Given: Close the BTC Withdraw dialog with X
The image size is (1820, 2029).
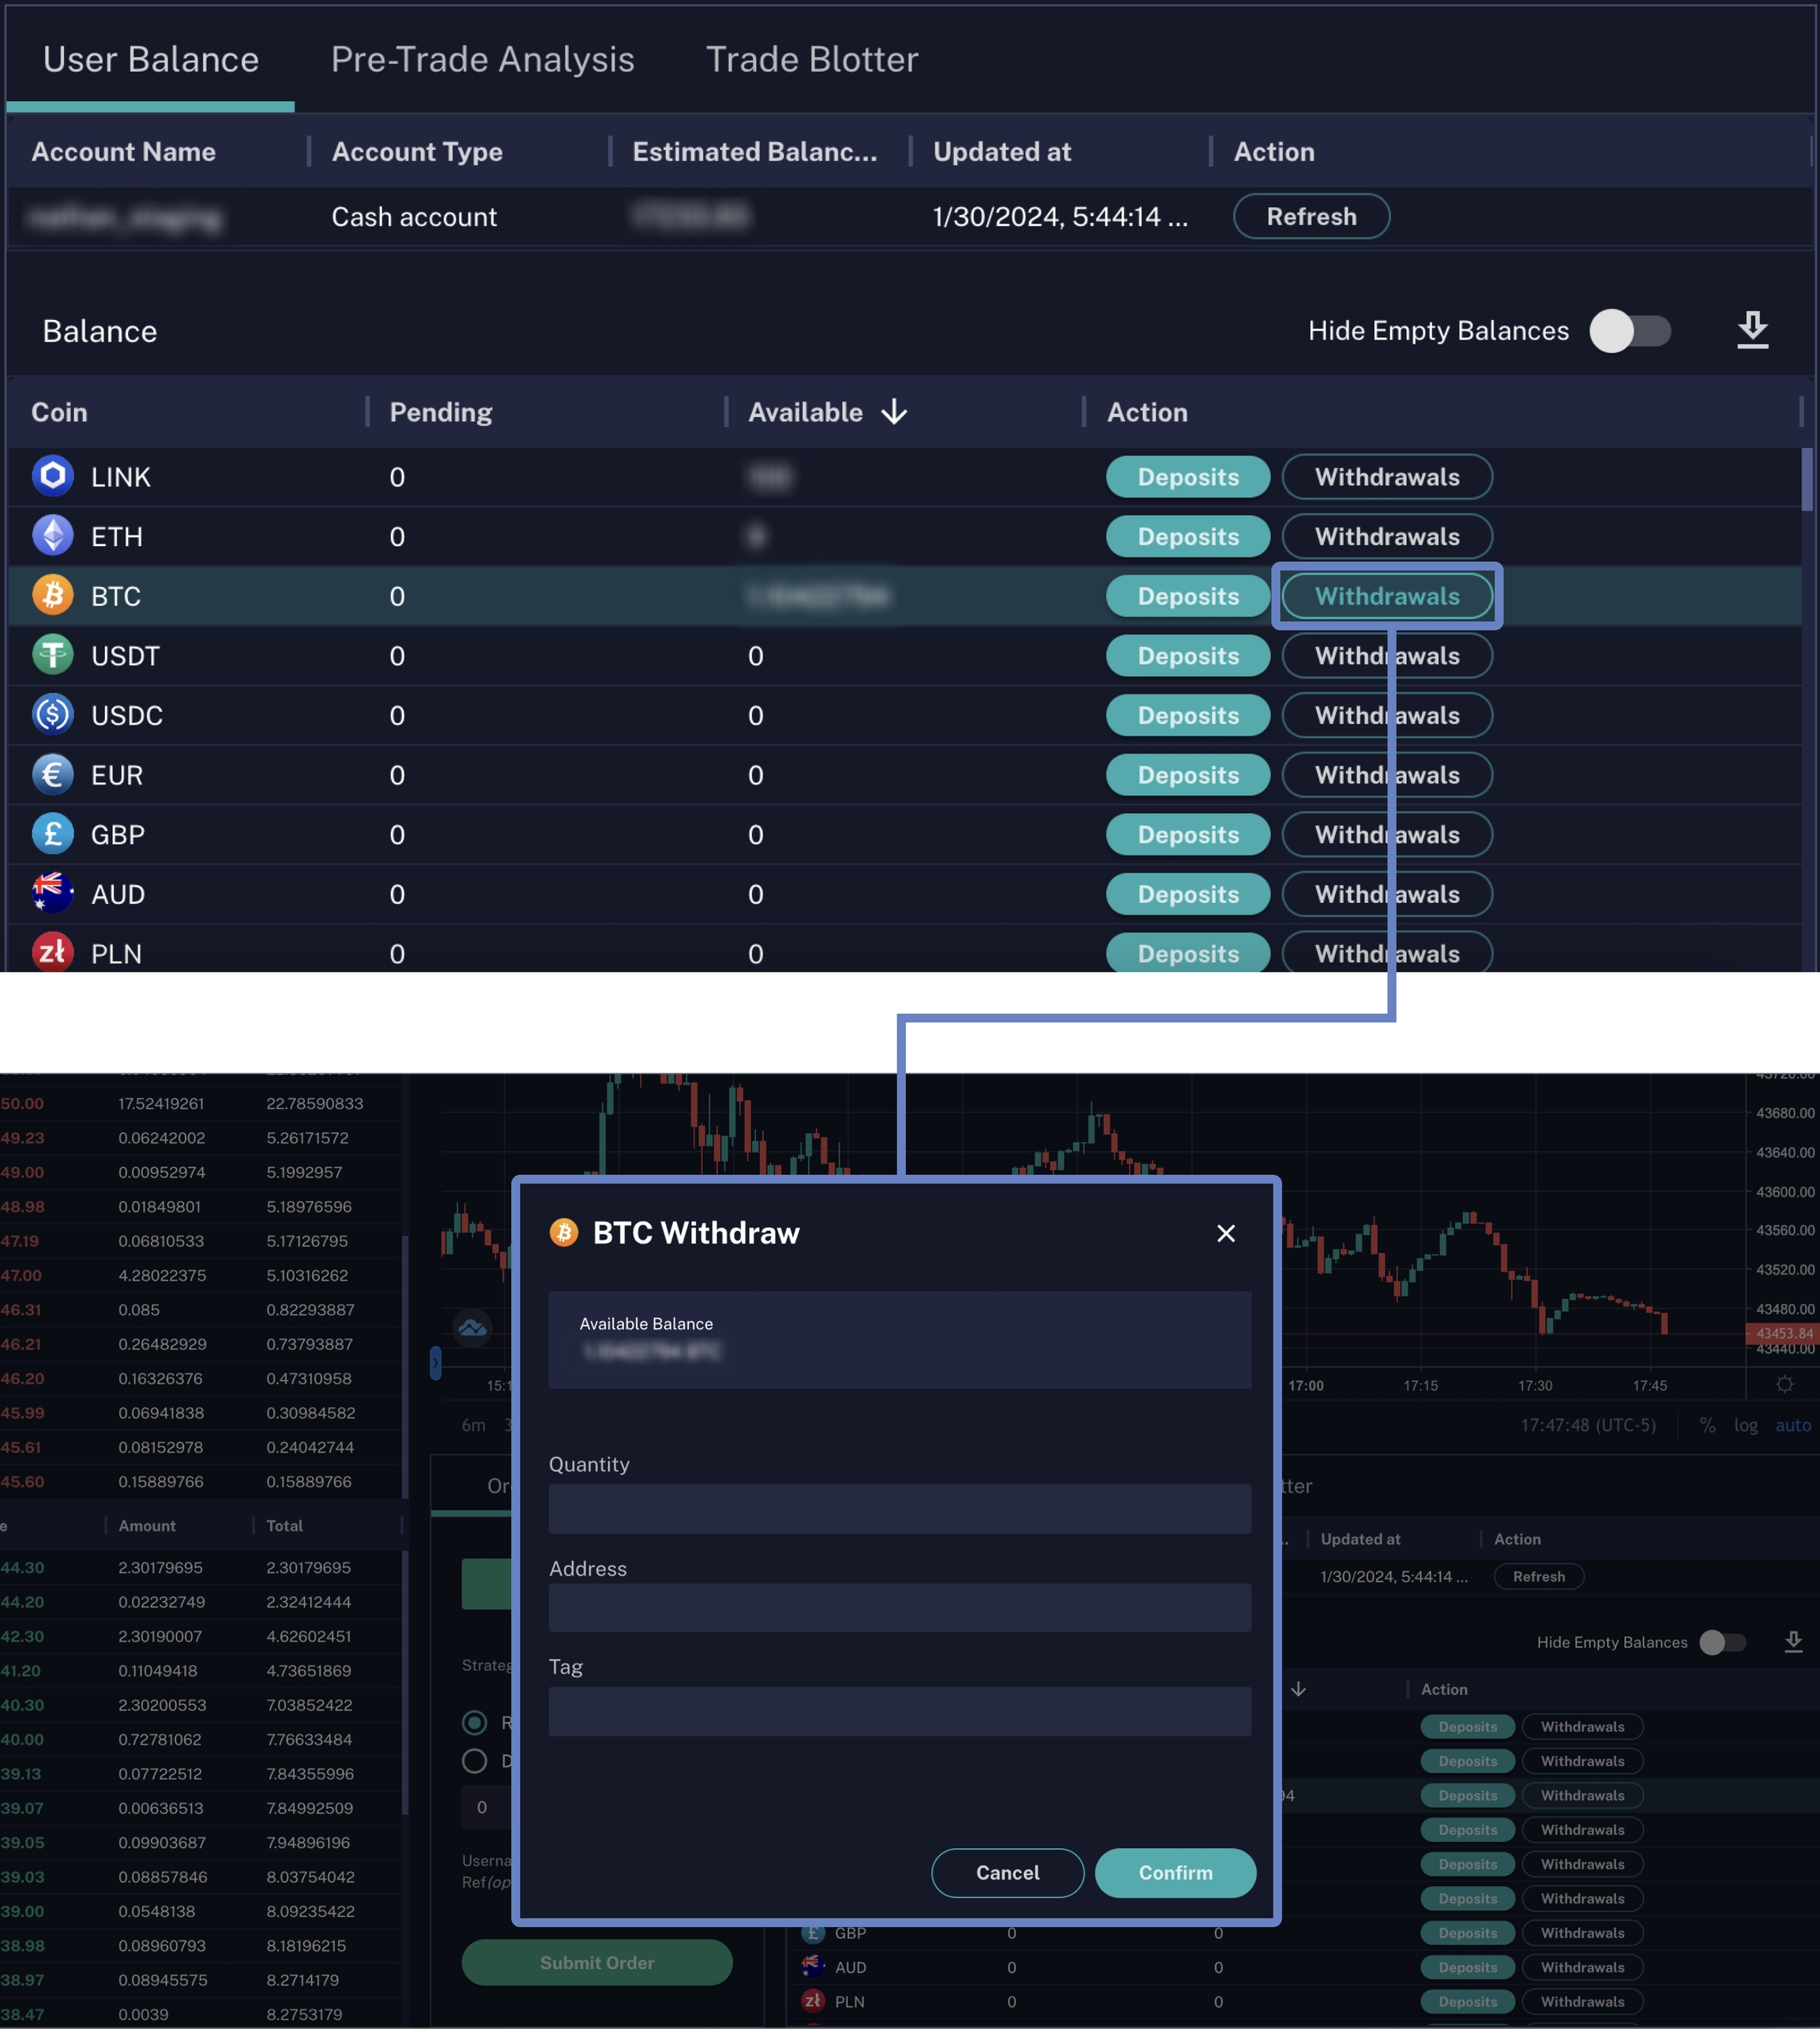Looking at the screenshot, I should [x=1226, y=1233].
